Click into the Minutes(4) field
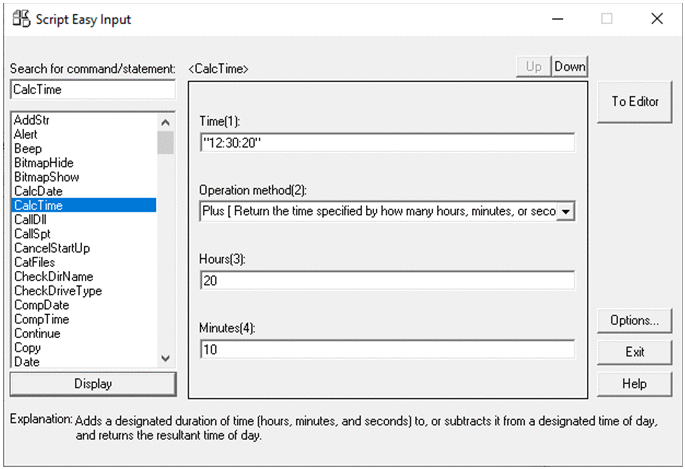 pyautogui.click(x=387, y=350)
